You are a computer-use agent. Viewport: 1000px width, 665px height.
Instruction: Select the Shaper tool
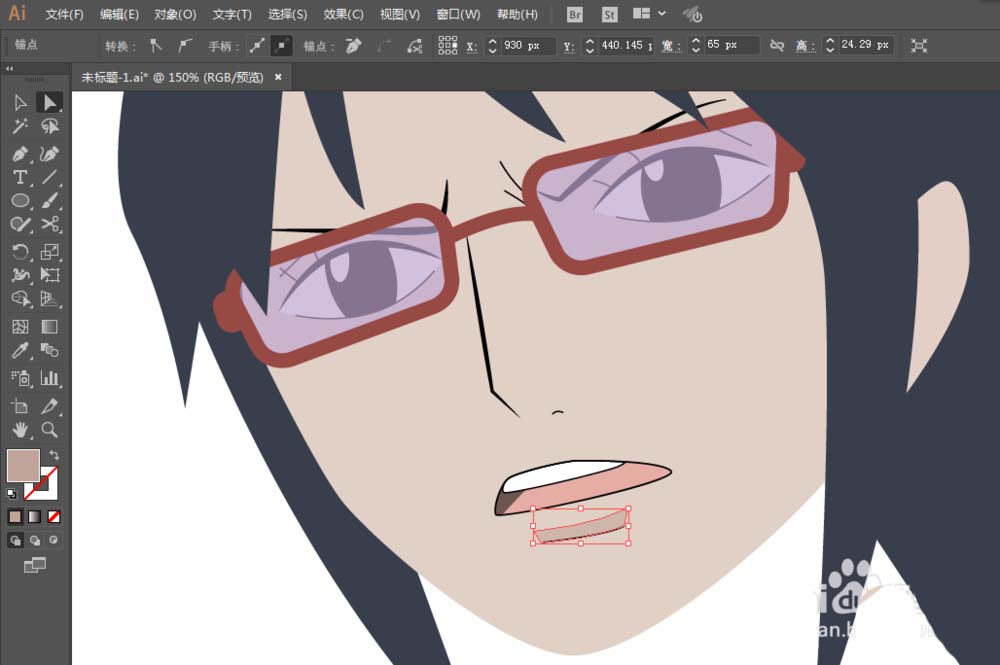click(x=20, y=224)
